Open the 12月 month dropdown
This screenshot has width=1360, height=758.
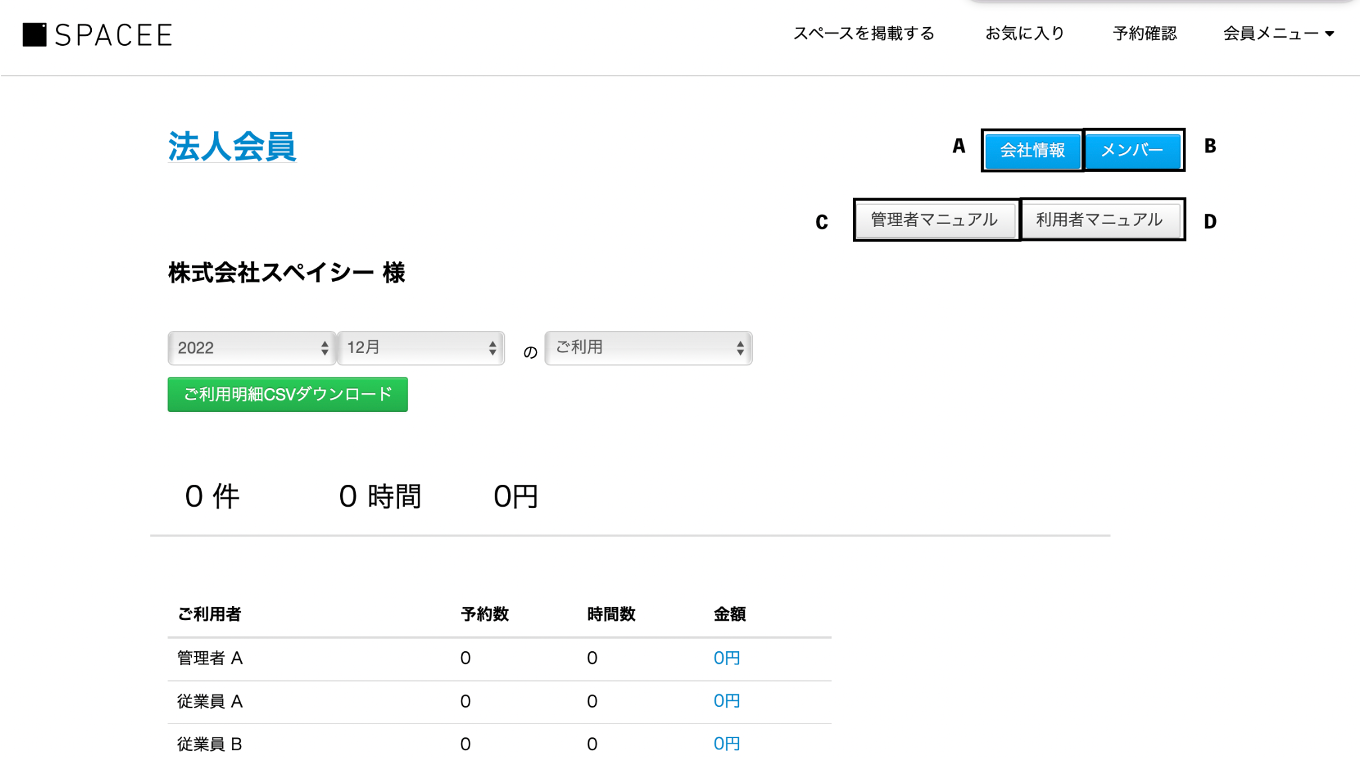(421, 348)
